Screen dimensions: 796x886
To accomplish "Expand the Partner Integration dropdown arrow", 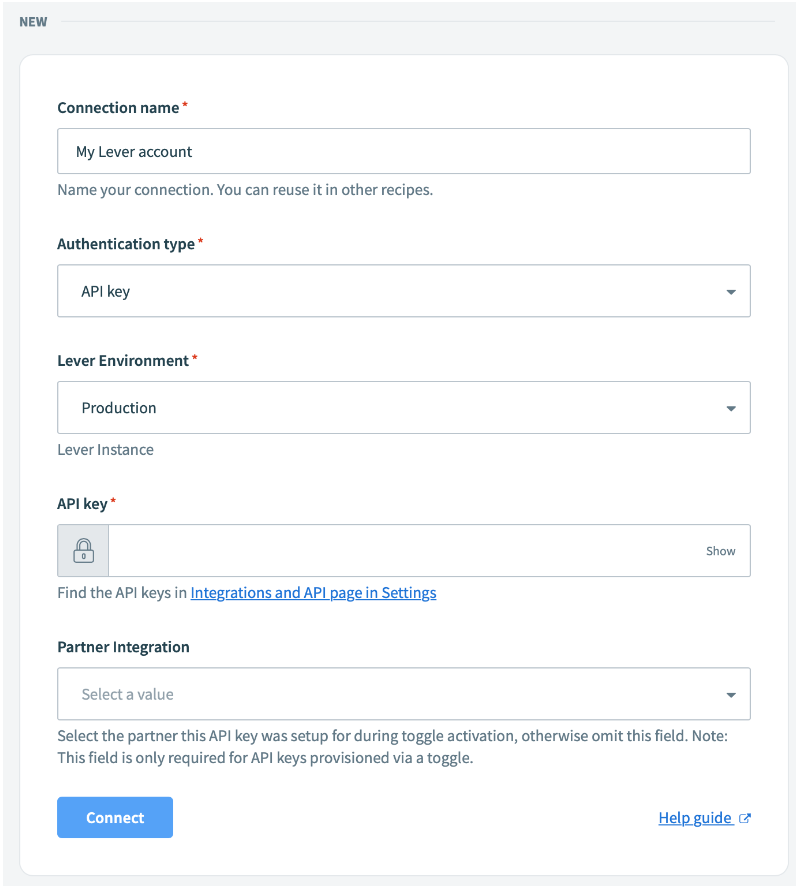I will click(x=731, y=695).
